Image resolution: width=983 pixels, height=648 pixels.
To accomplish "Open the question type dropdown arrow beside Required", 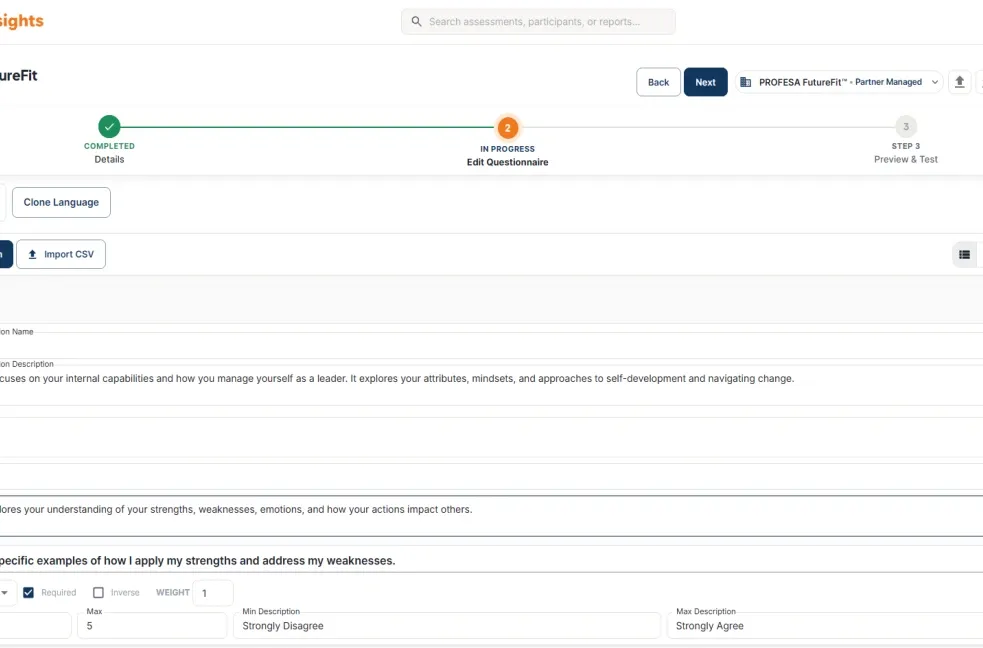I will (4, 592).
